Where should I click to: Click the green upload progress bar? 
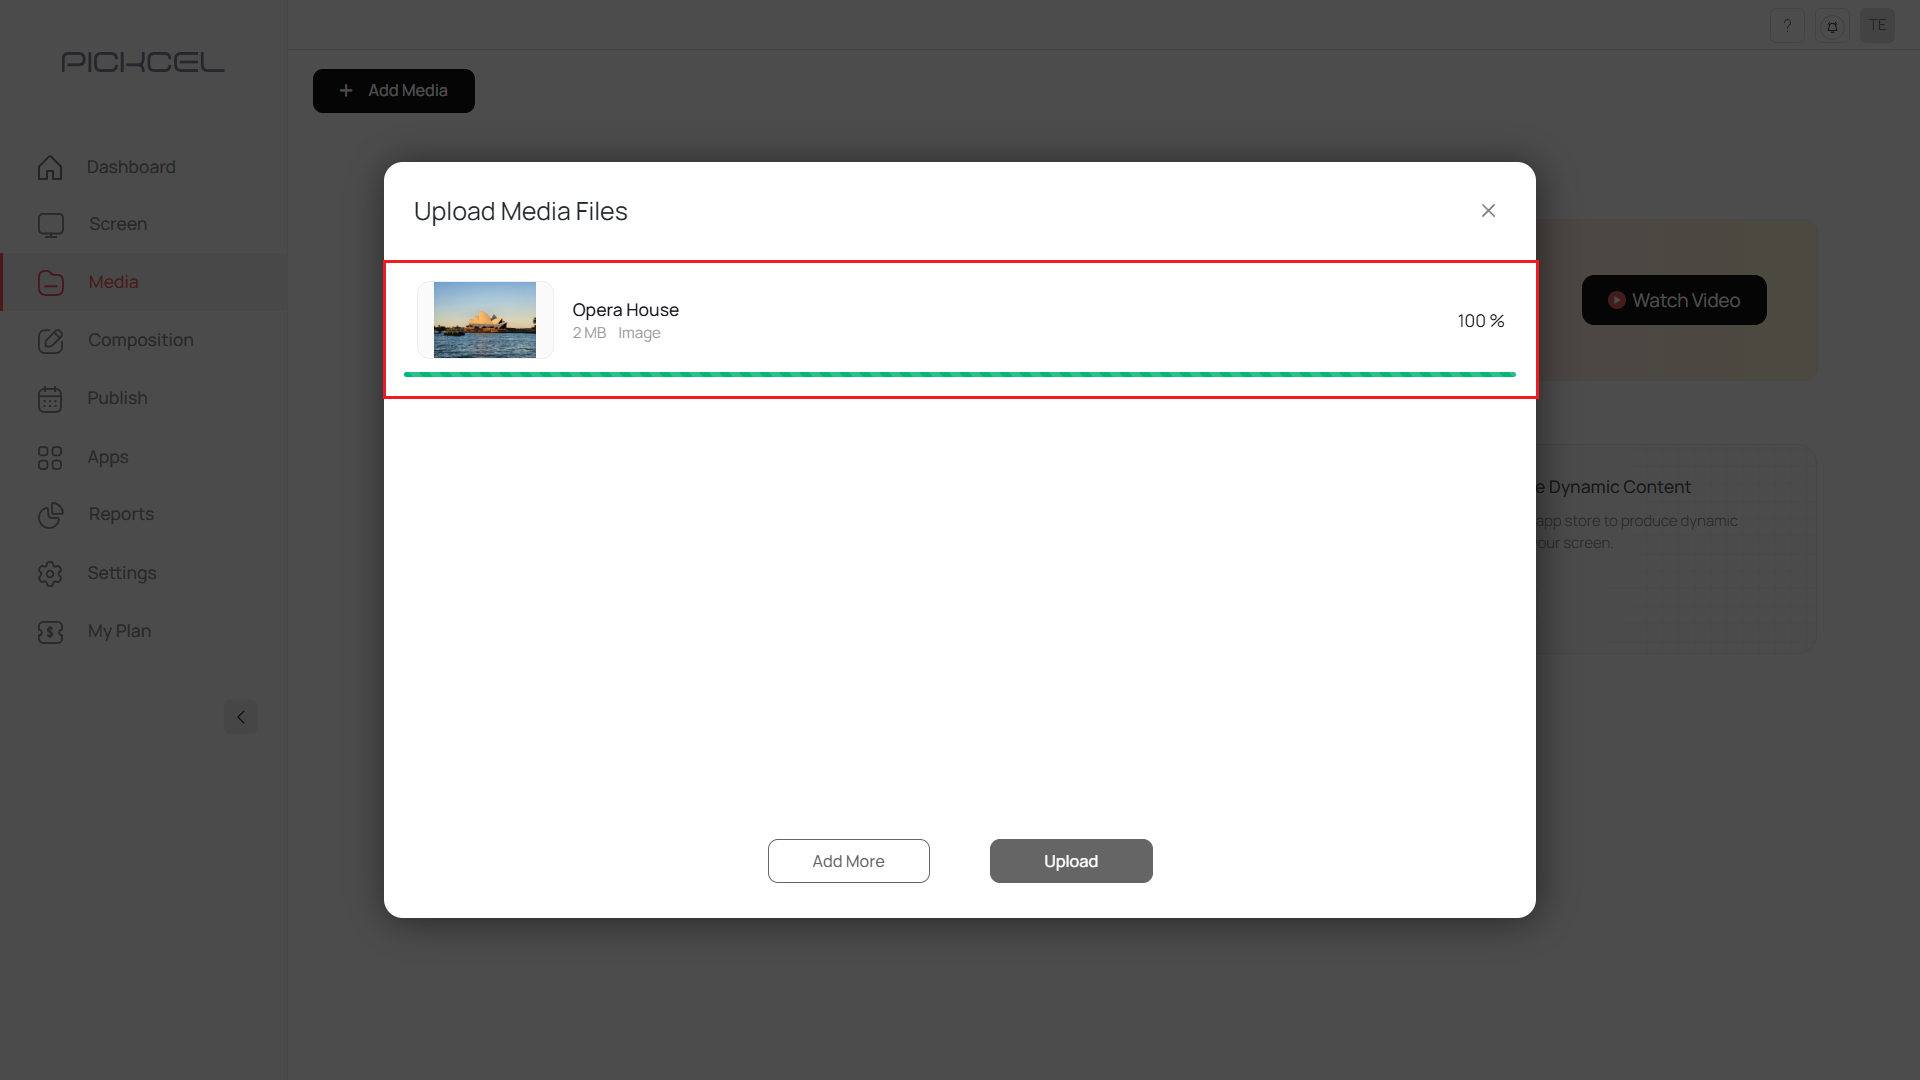point(959,373)
